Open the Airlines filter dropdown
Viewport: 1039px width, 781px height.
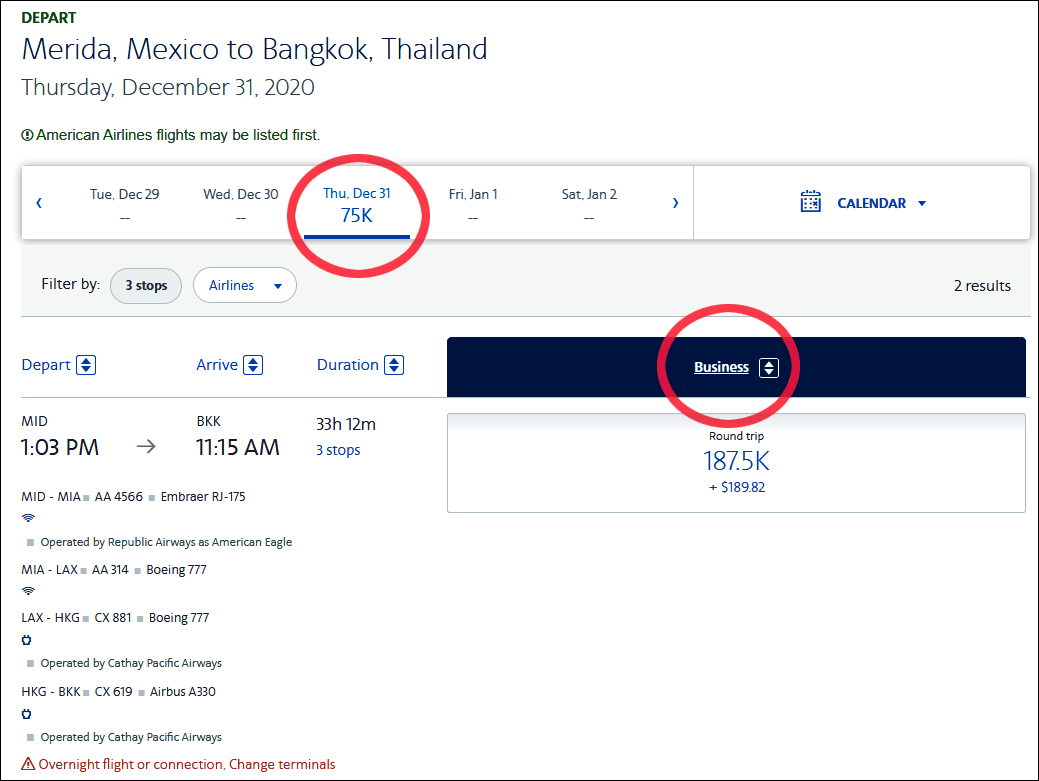coord(245,286)
